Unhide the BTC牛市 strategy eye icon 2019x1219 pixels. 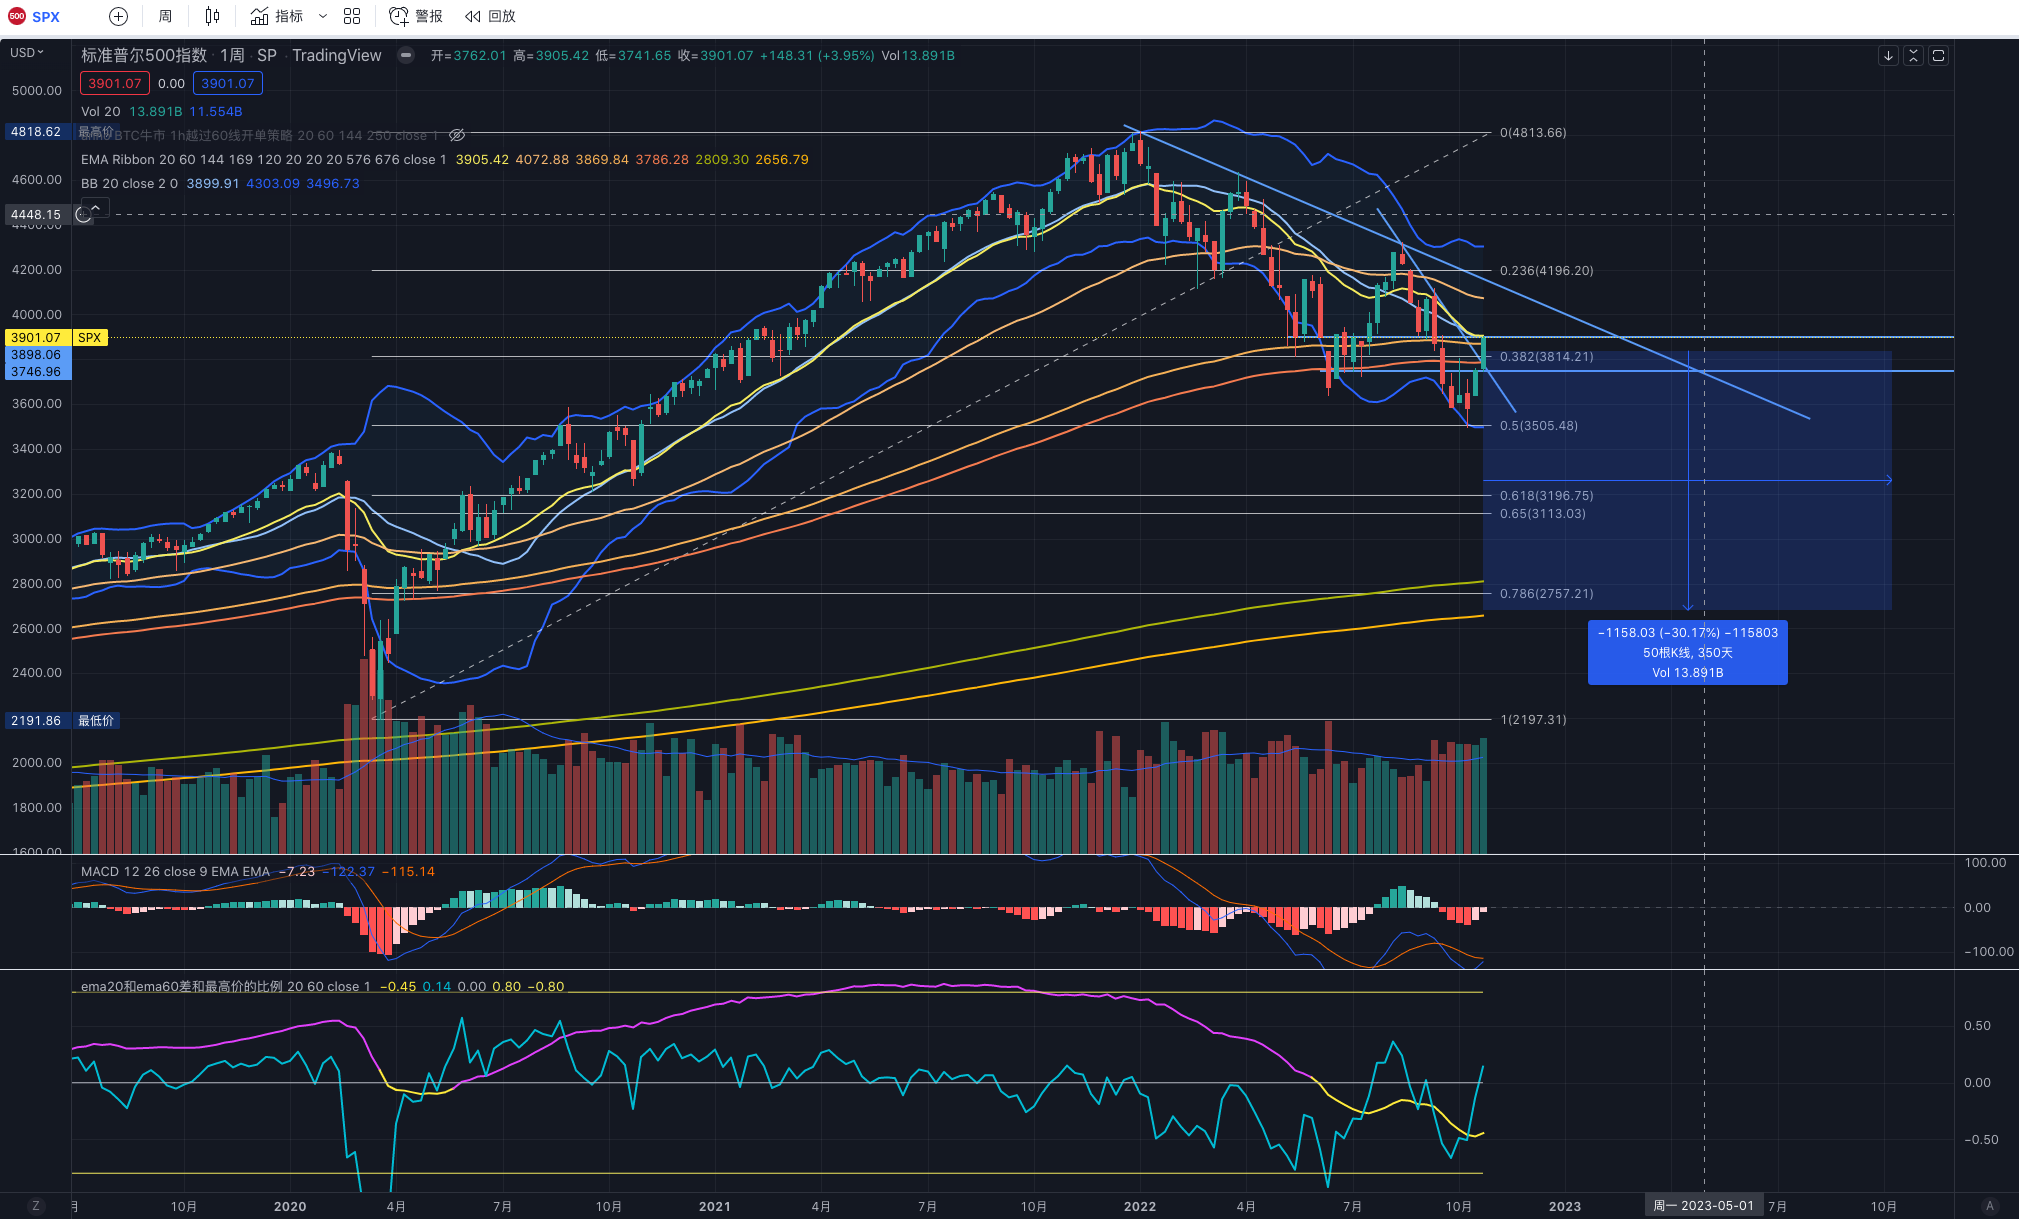[457, 135]
